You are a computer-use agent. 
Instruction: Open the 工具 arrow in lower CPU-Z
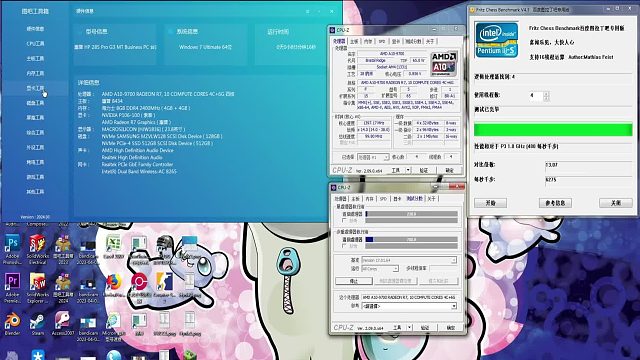(x=409, y=328)
